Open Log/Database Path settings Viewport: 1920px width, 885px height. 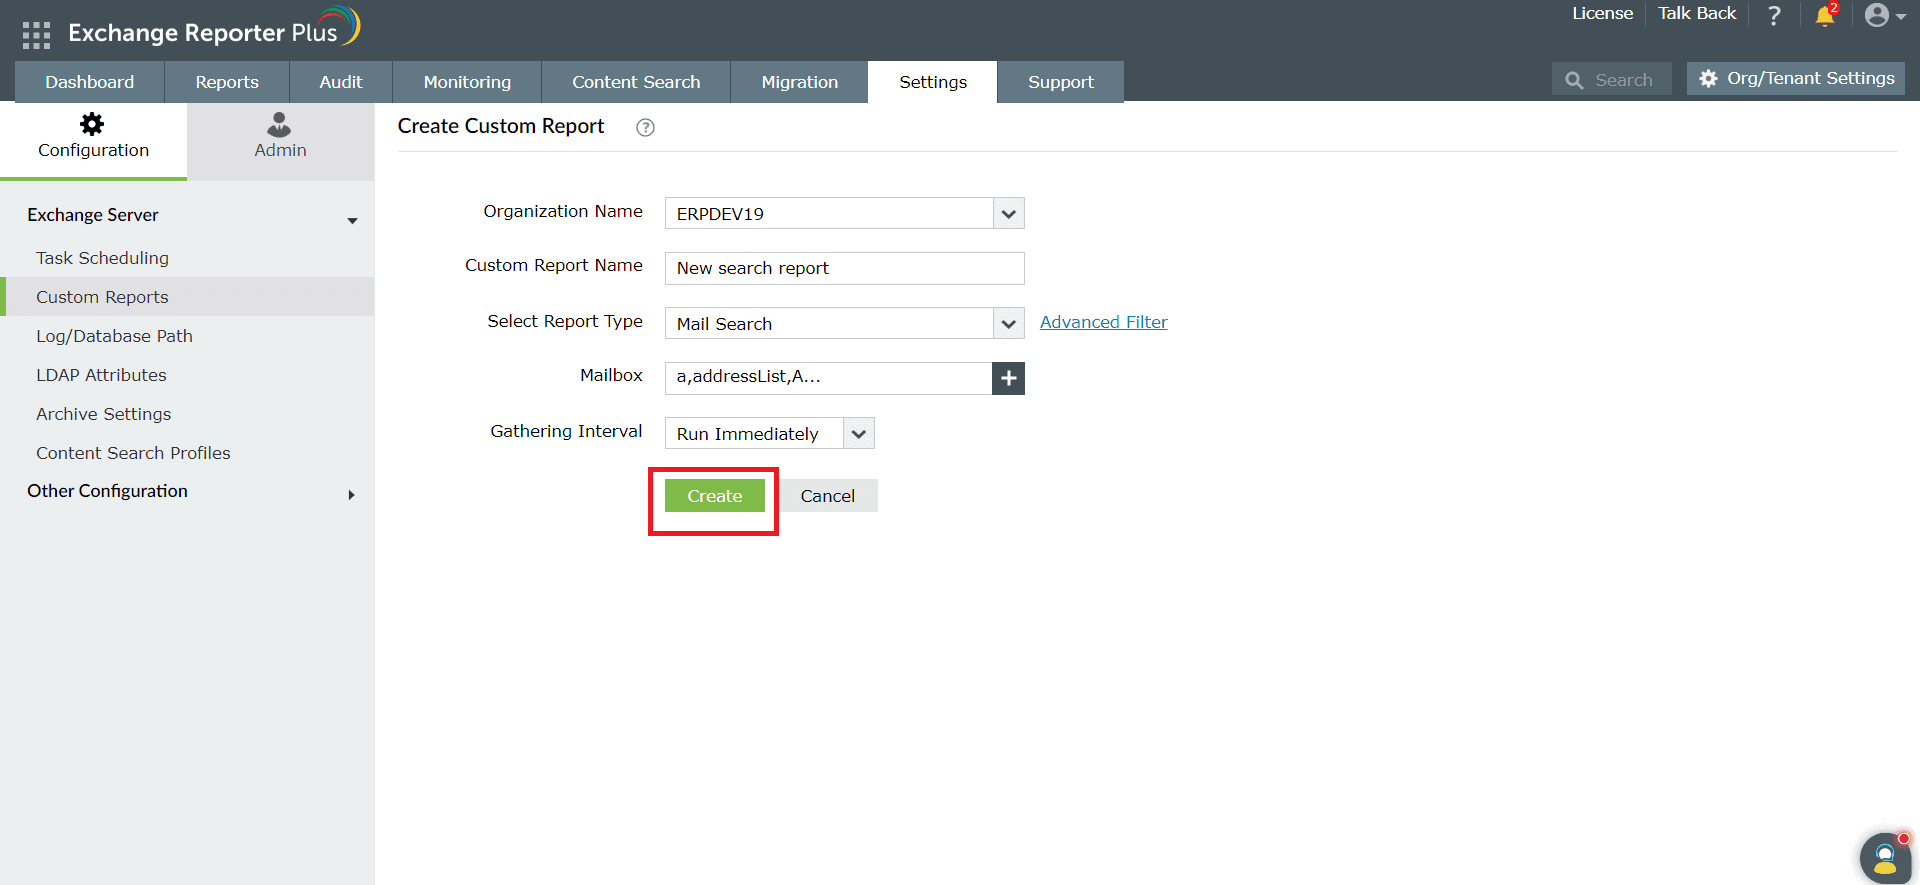(x=114, y=336)
